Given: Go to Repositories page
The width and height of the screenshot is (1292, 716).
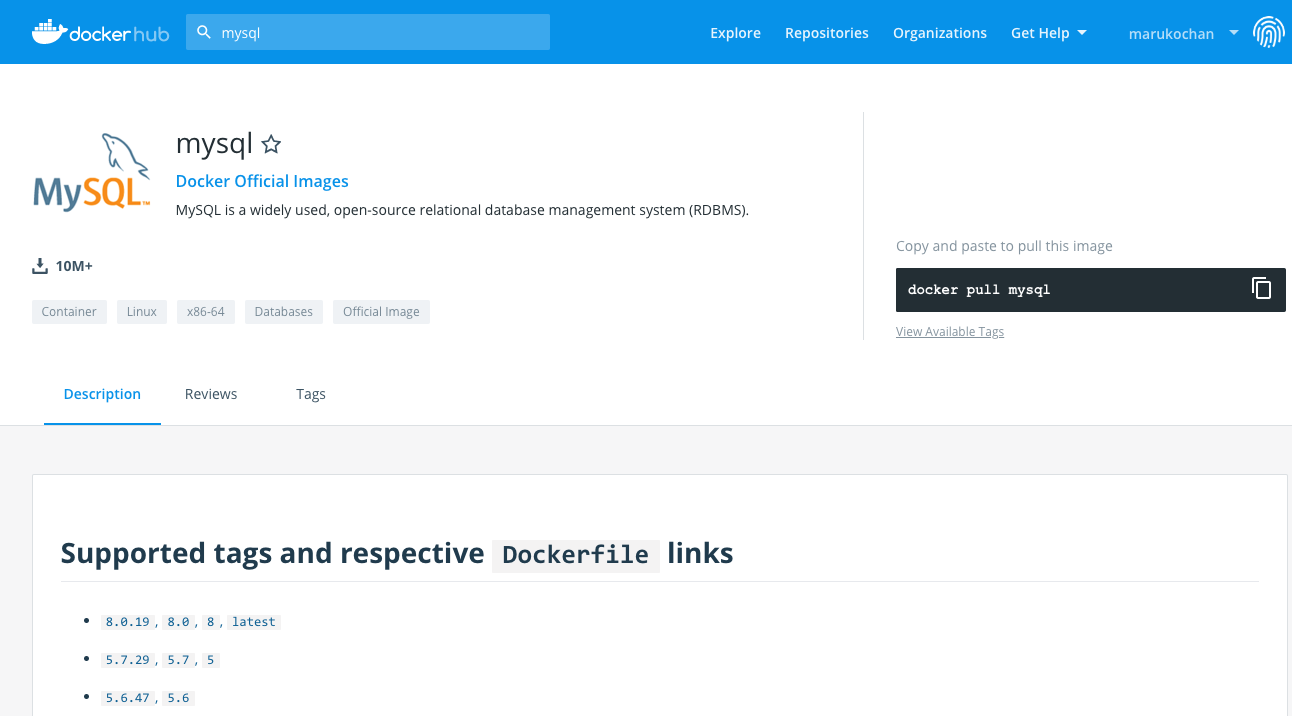Looking at the screenshot, I should coord(826,33).
